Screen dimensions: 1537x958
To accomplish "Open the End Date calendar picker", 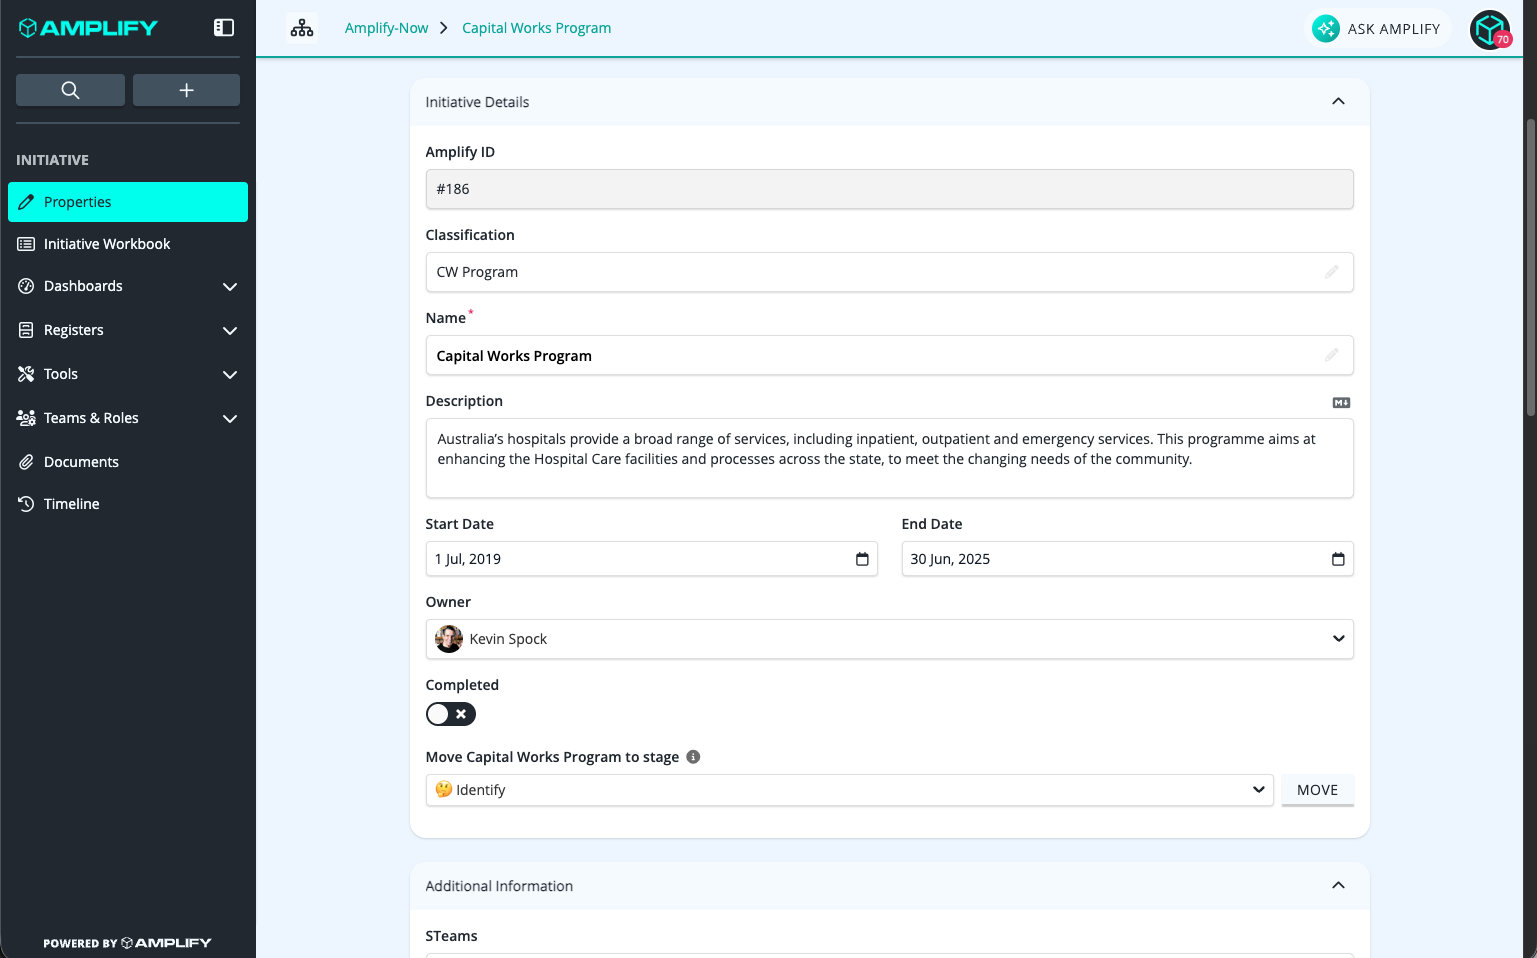I will click(x=1338, y=559).
